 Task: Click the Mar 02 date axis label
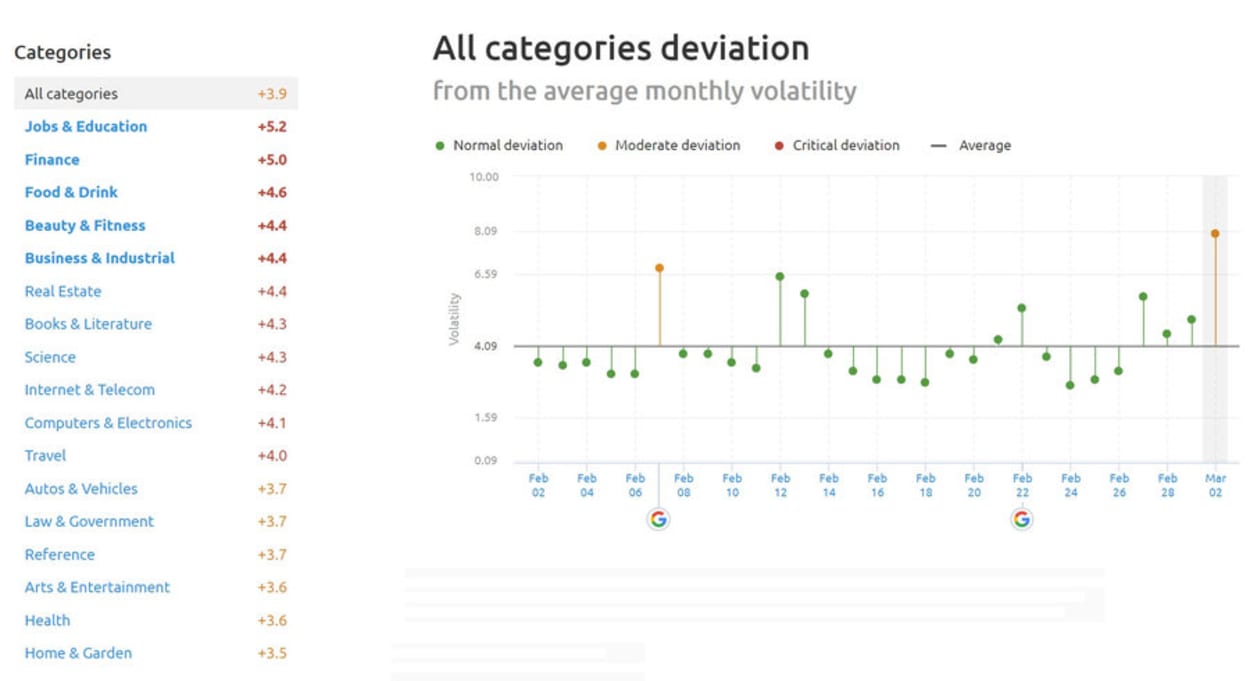(1215, 486)
